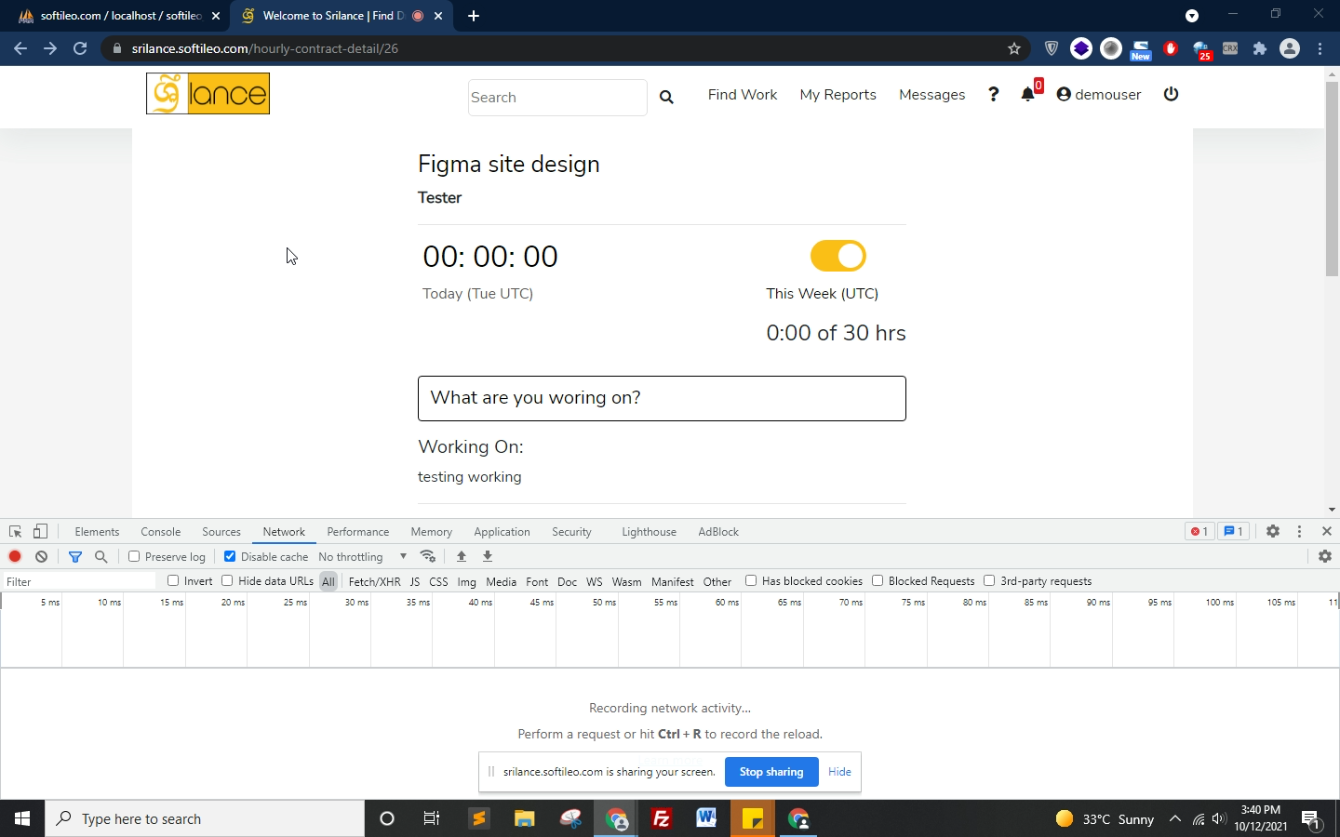Click the notification bell icon
1340x837 pixels.
click(1027, 95)
